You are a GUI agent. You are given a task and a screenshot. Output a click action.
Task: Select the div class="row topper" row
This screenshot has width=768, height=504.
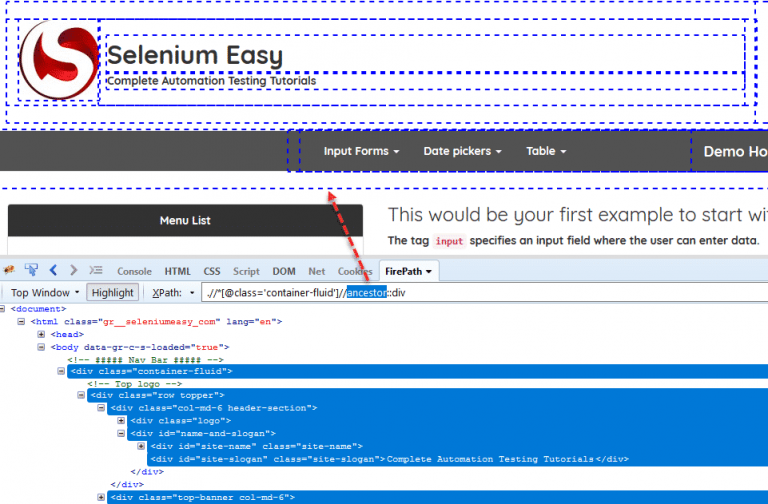click(x=428, y=395)
